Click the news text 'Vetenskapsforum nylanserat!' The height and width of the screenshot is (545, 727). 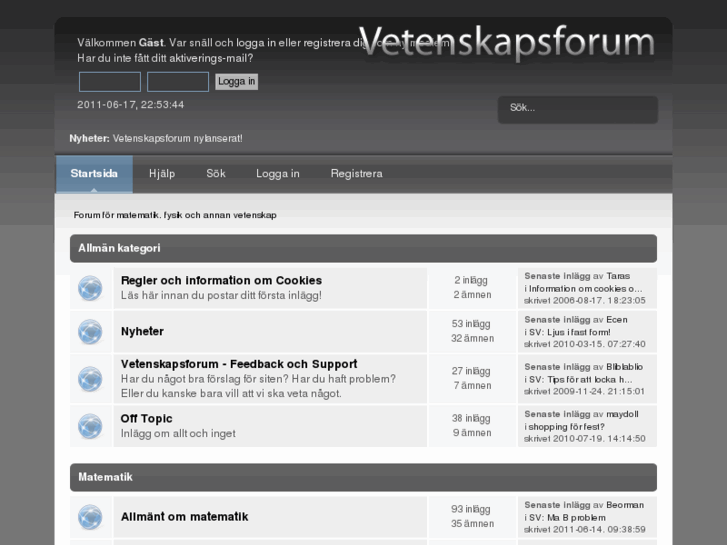[x=178, y=138]
